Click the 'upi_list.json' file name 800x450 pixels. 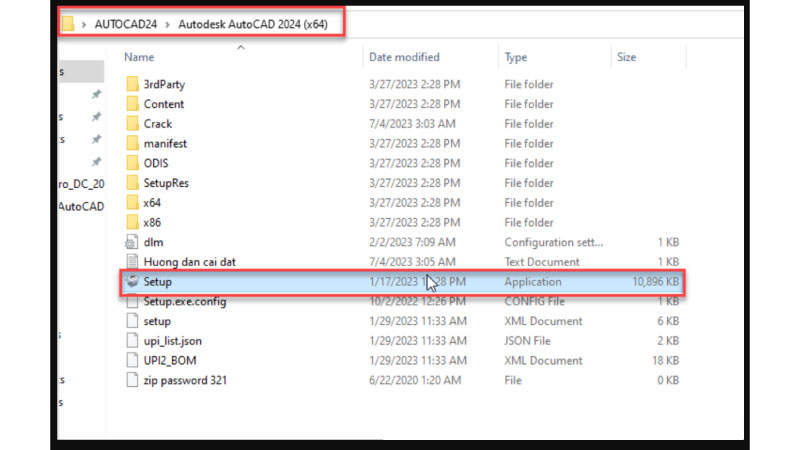[x=172, y=341]
